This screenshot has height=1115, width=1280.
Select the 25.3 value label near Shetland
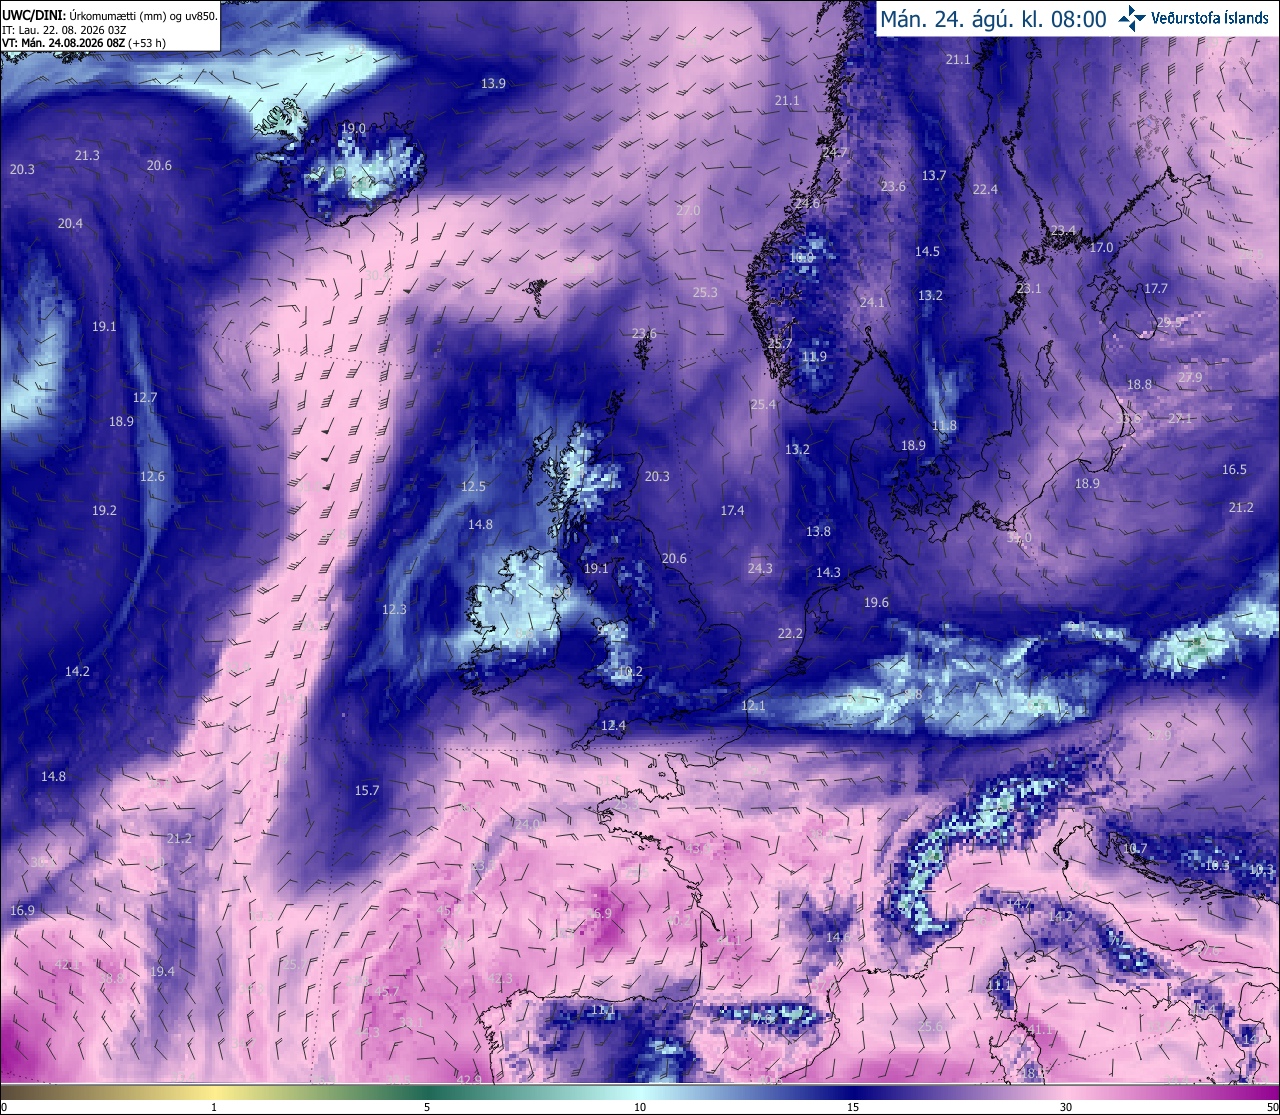click(x=705, y=293)
